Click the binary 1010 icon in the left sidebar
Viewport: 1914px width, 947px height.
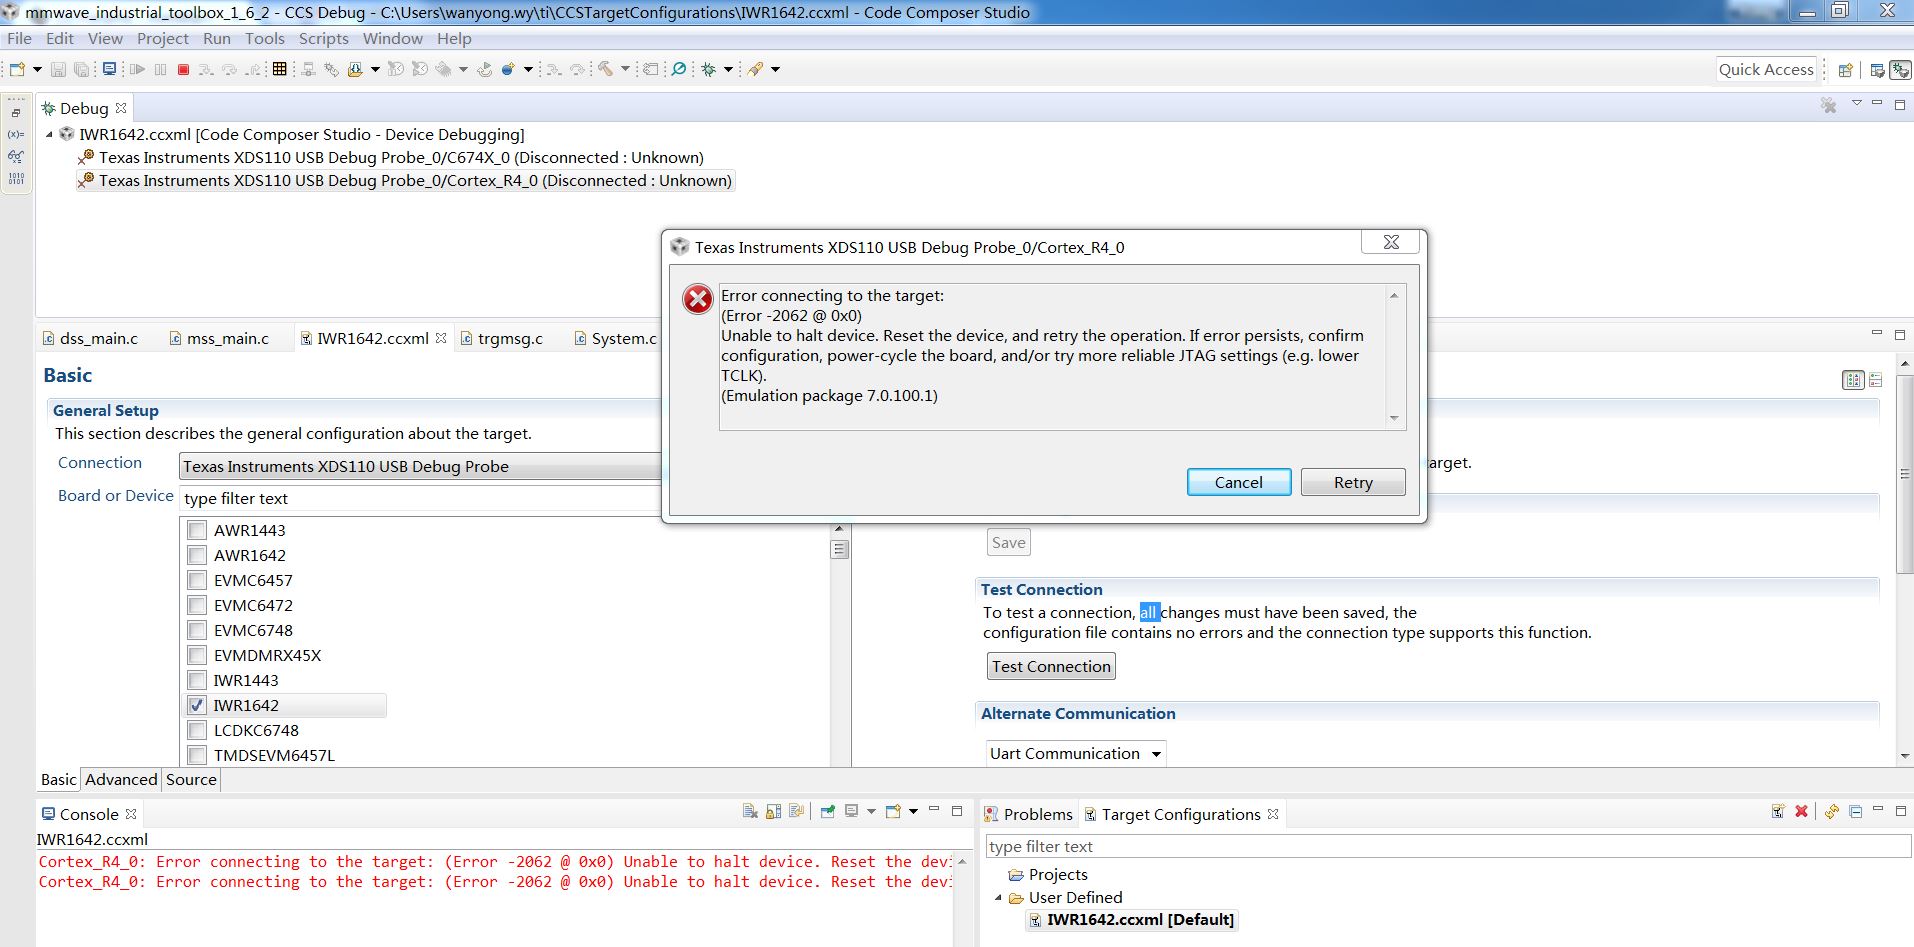(x=16, y=179)
